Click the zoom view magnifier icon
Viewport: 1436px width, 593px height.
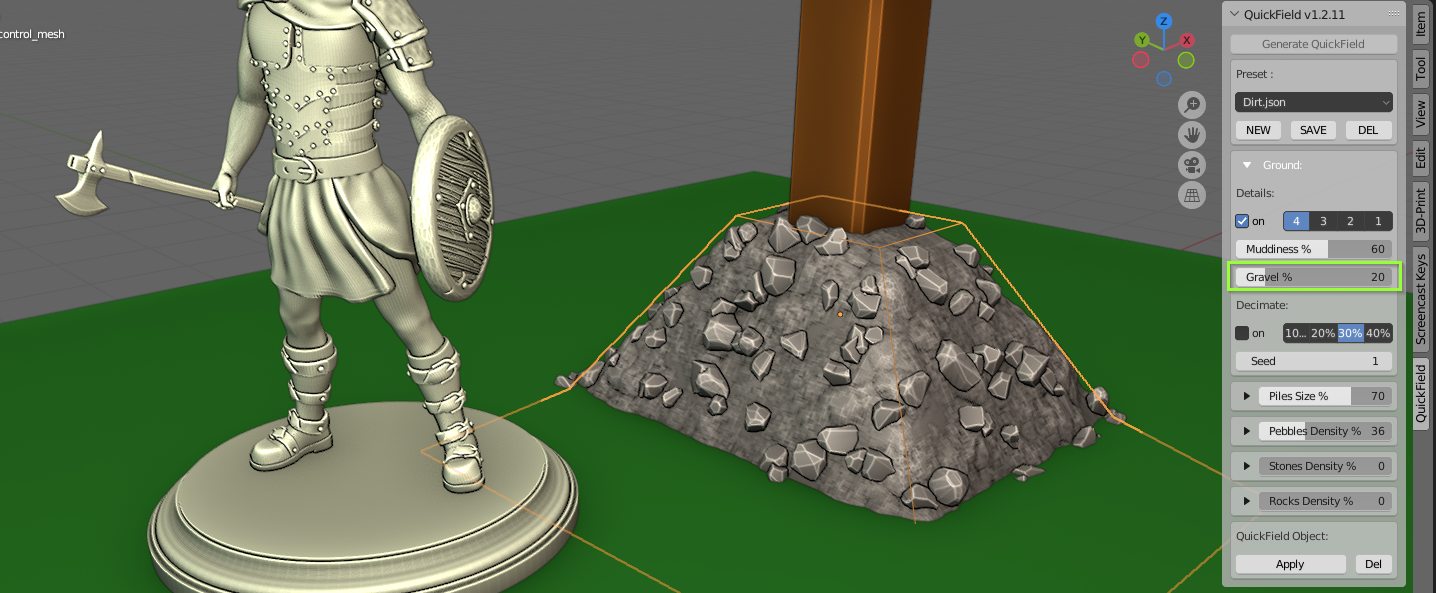1192,104
